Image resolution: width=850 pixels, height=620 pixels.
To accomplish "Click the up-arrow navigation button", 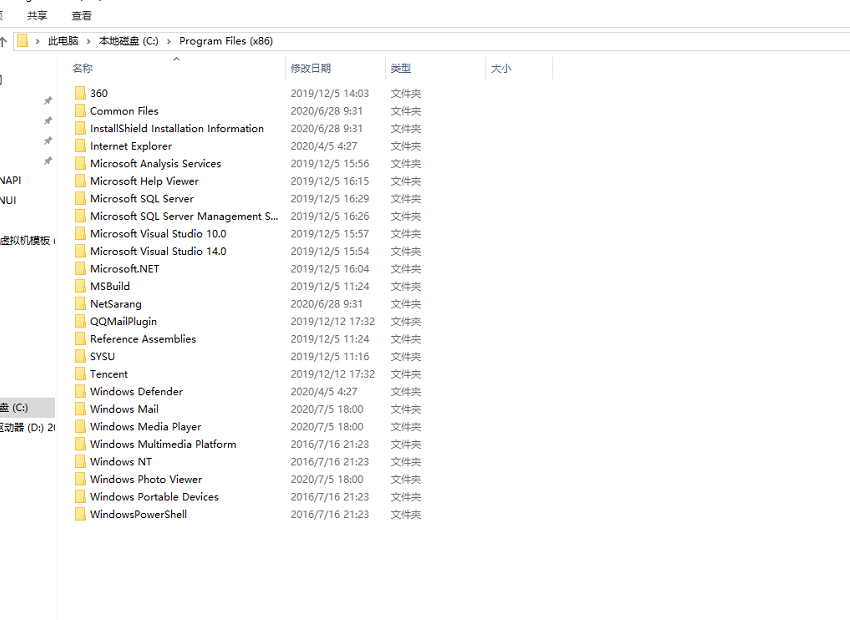I will coord(3,41).
